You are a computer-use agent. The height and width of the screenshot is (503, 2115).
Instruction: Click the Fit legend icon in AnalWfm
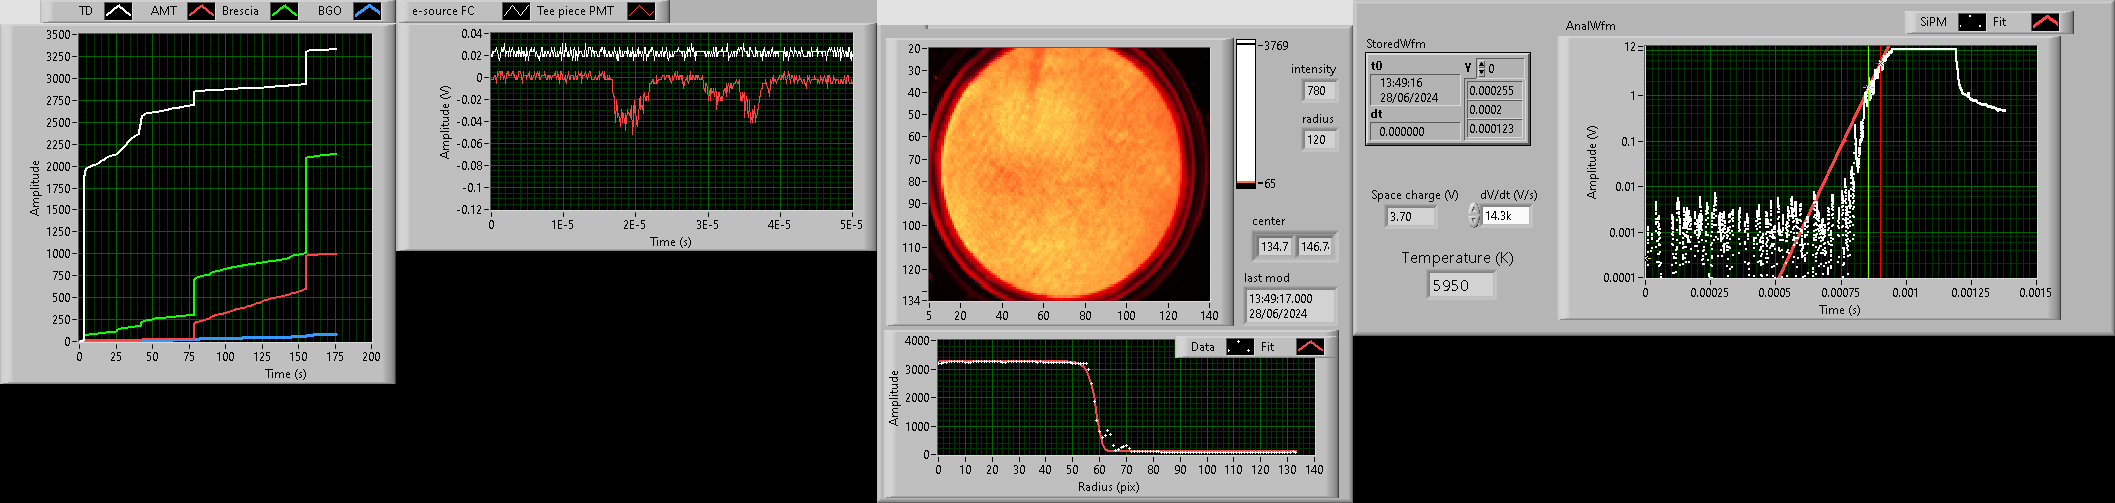pos(2045,22)
